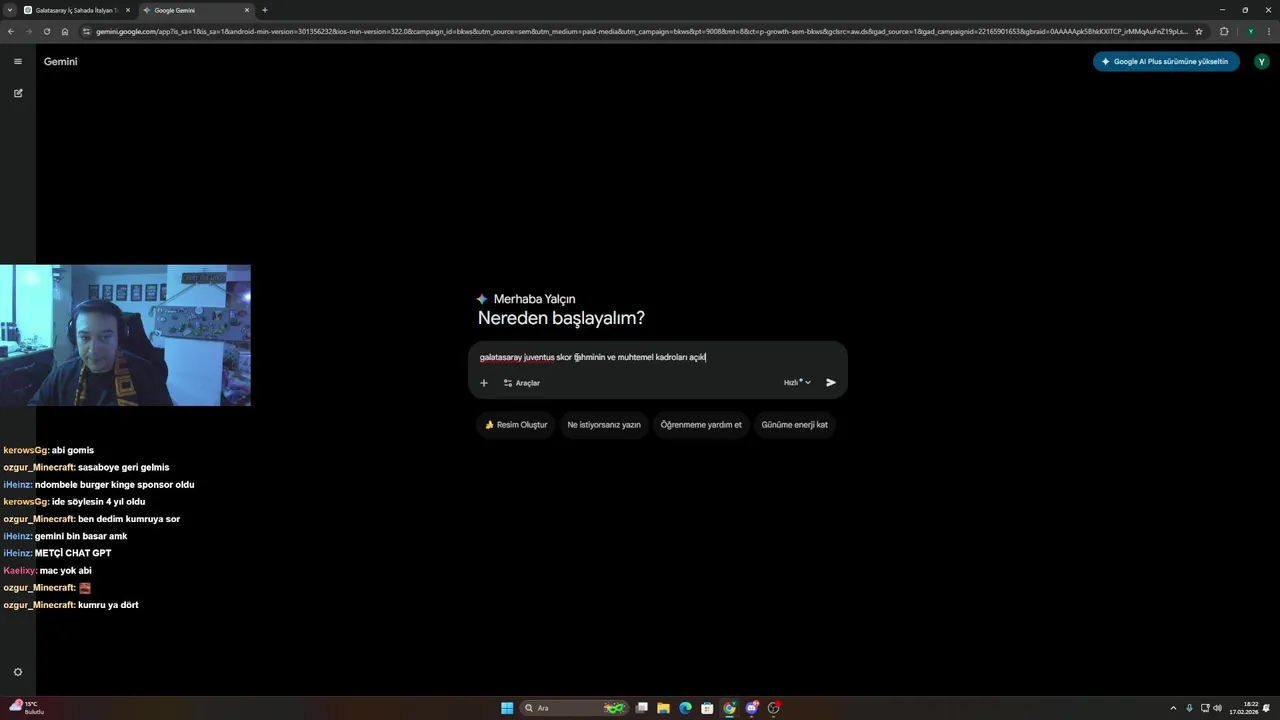Click the microphone tray icon

point(1189,708)
